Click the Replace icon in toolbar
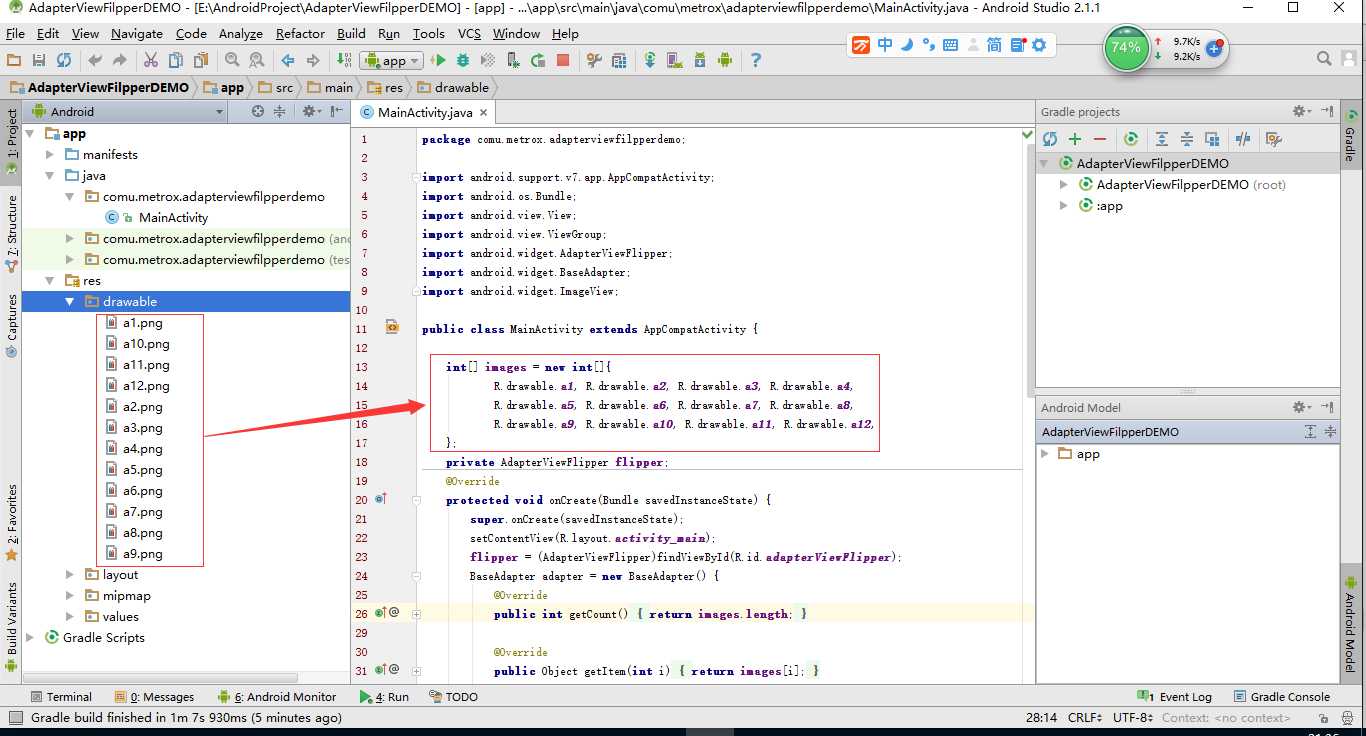The width and height of the screenshot is (1366, 736). tap(256, 60)
